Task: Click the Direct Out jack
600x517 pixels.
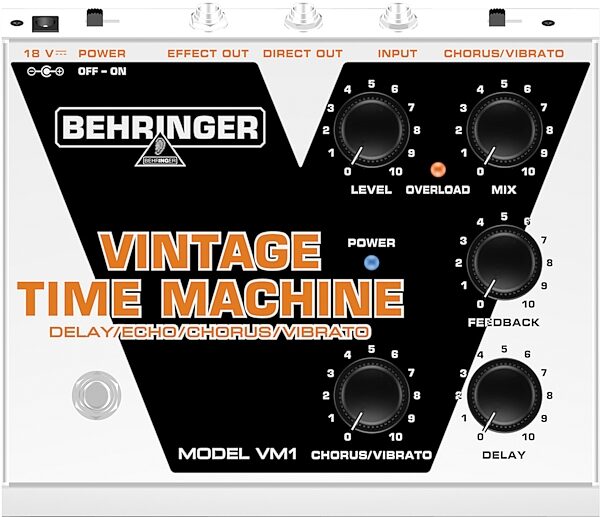Action: [303, 16]
